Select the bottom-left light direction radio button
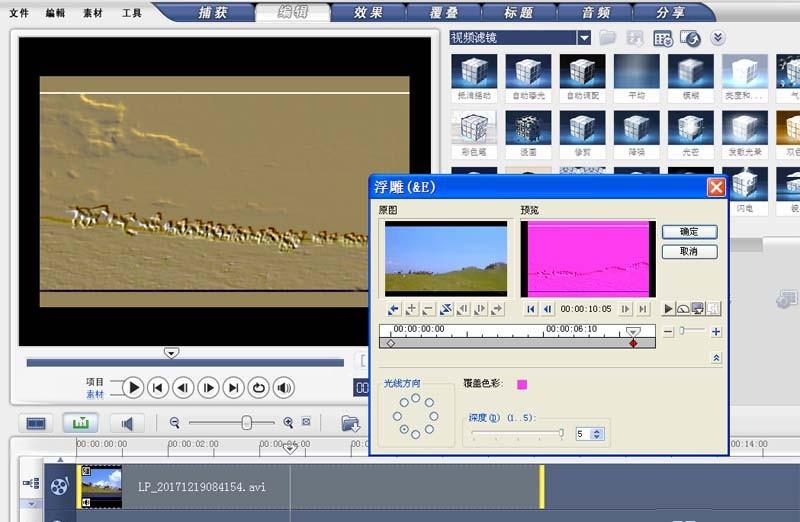This screenshot has width=800, height=522. [x=404, y=431]
